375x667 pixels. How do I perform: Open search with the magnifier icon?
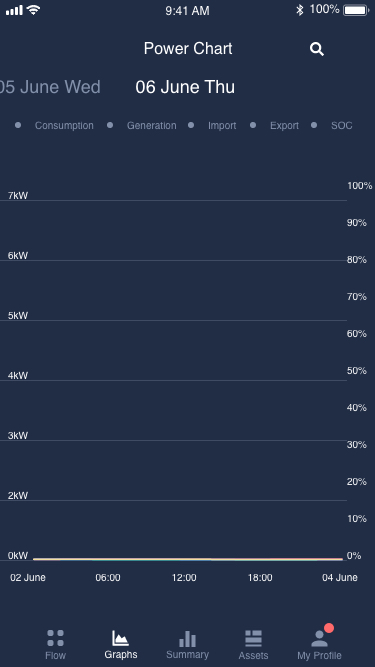[317, 49]
